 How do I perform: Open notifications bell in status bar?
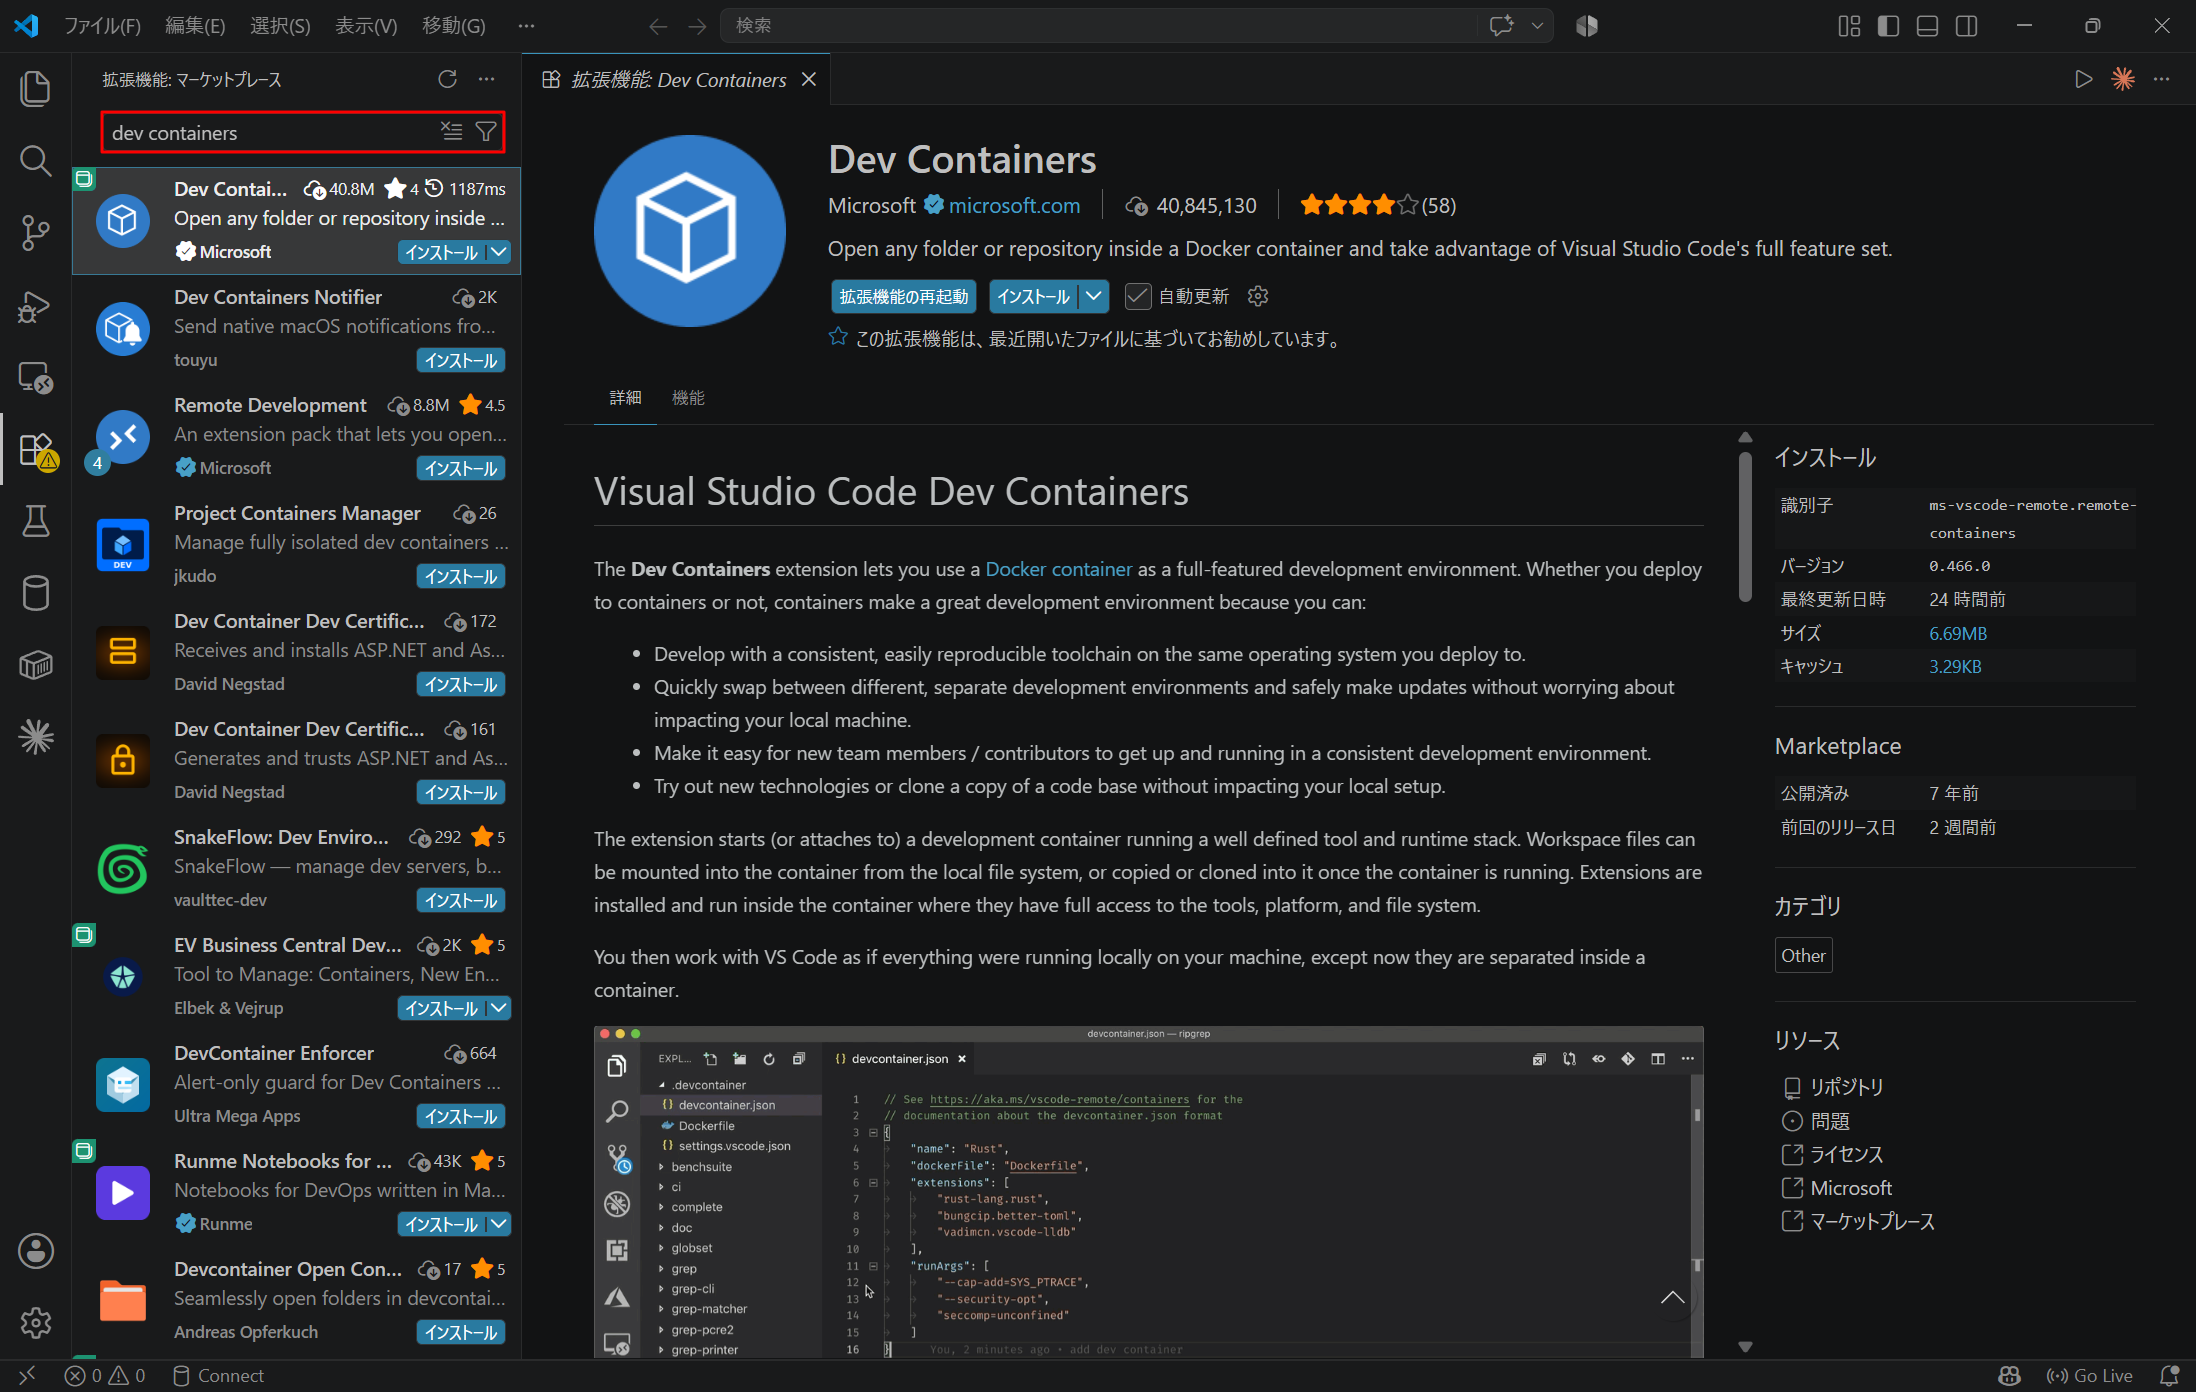2169,1376
